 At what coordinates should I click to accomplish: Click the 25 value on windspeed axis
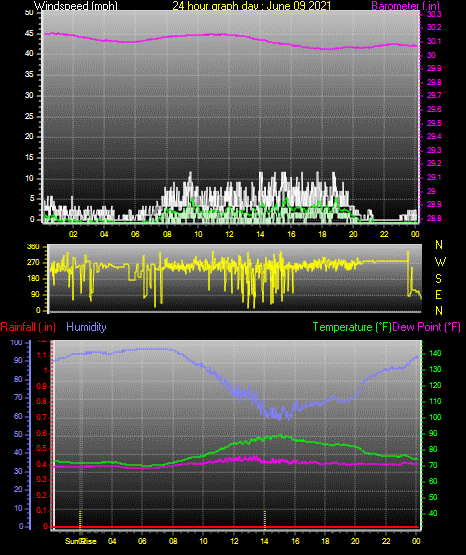[29, 116]
